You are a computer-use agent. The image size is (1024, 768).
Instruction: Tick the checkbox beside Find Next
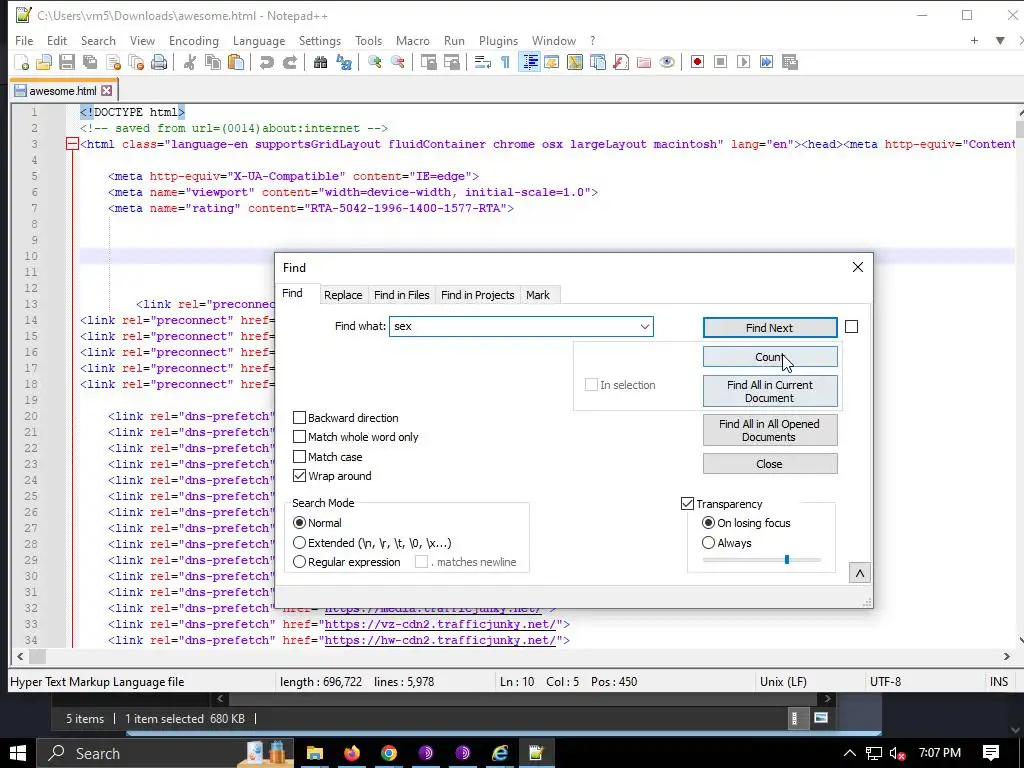click(852, 327)
